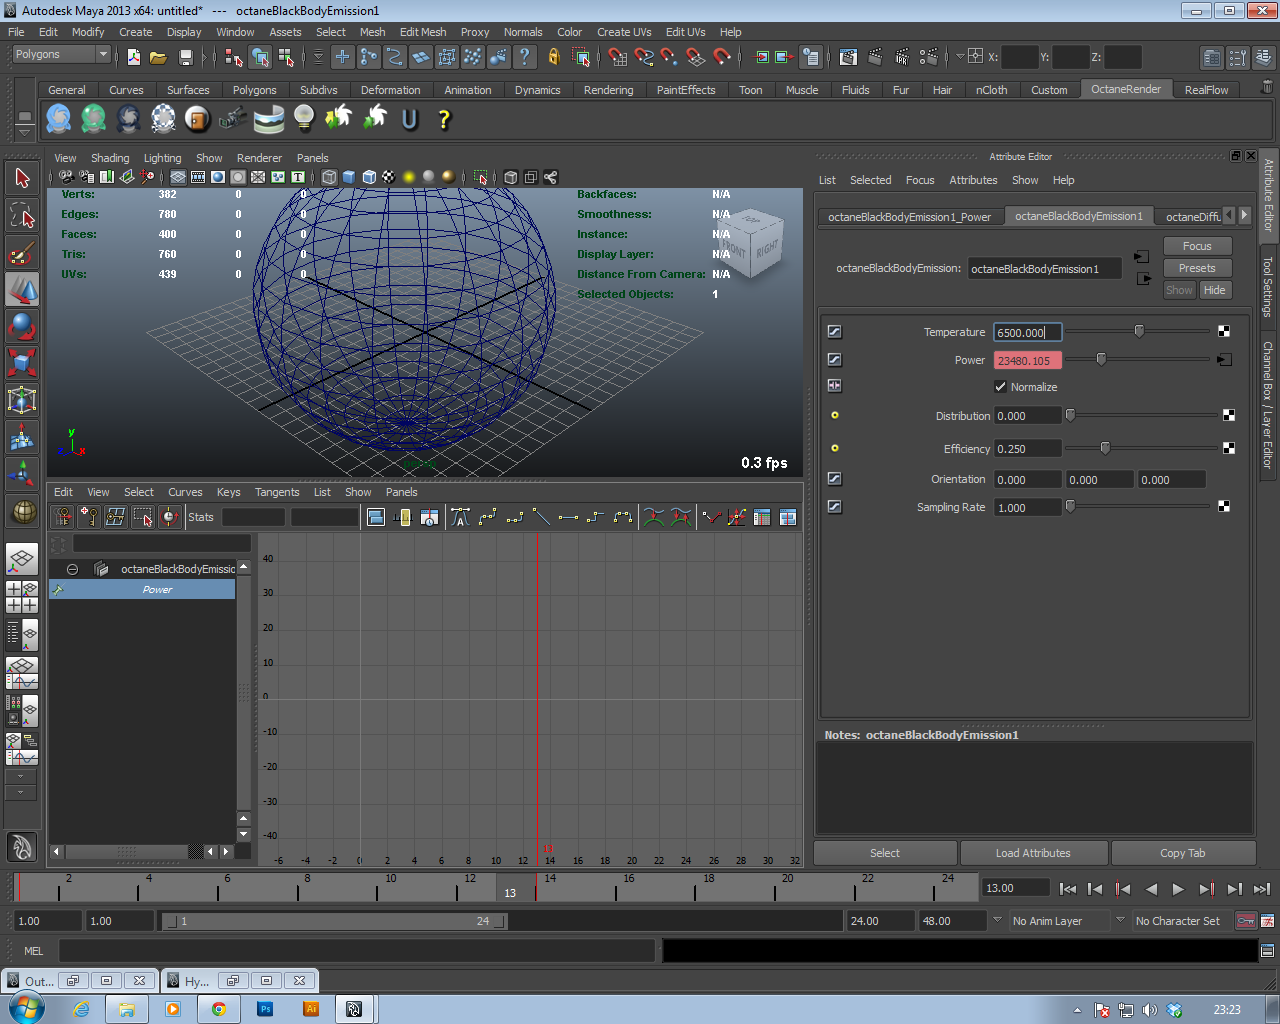Click the light bulb icon on OctaneRender shelf

click(x=304, y=119)
